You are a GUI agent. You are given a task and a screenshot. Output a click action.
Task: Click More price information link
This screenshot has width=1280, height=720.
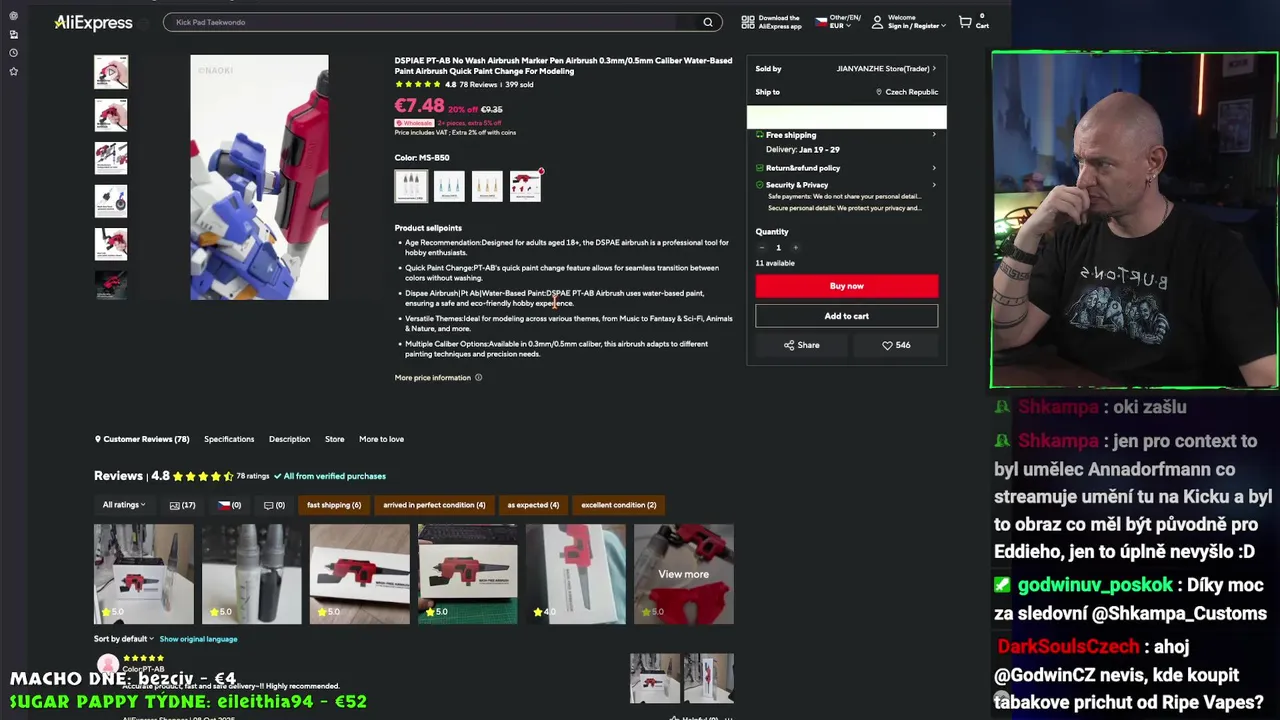(432, 378)
